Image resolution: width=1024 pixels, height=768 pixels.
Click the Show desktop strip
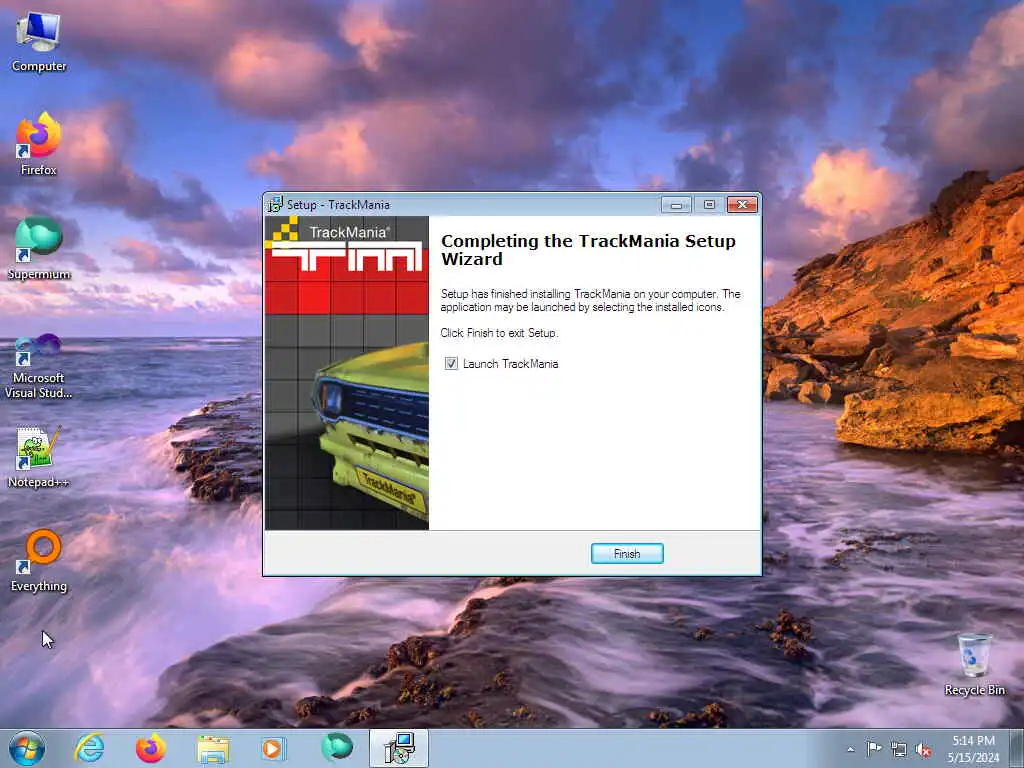[x=1016, y=748]
